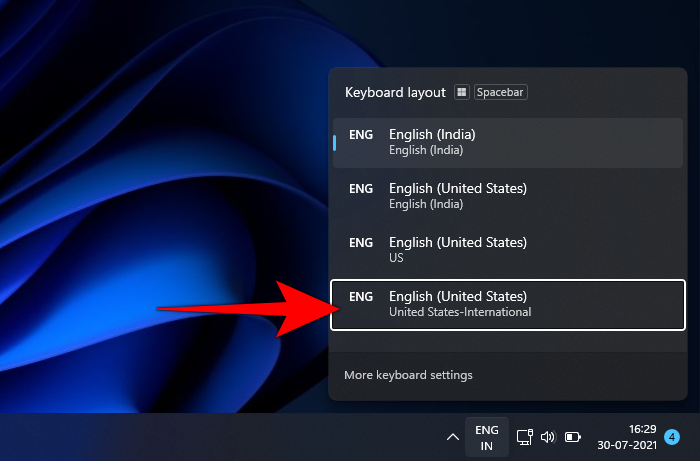Choose English (United States) US layout

point(508,250)
